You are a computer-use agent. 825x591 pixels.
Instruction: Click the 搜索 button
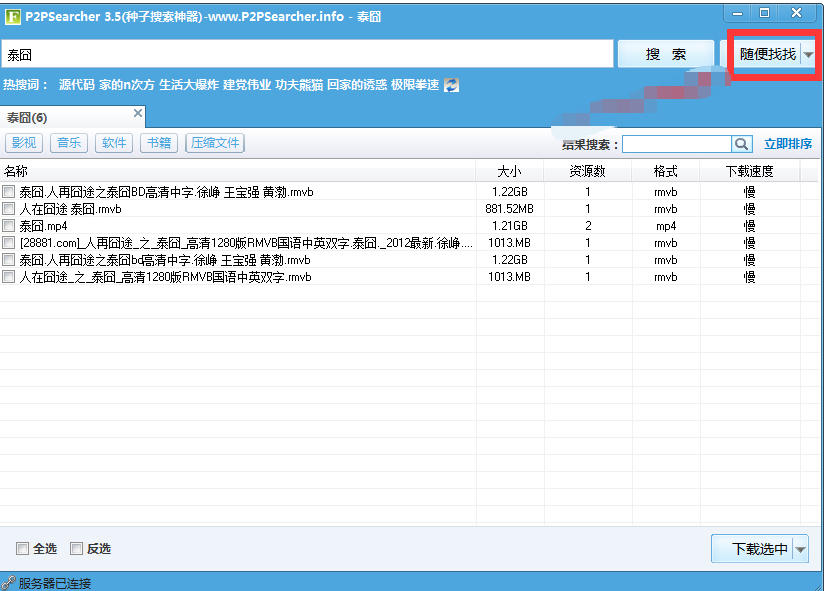pyautogui.click(x=665, y=54)
